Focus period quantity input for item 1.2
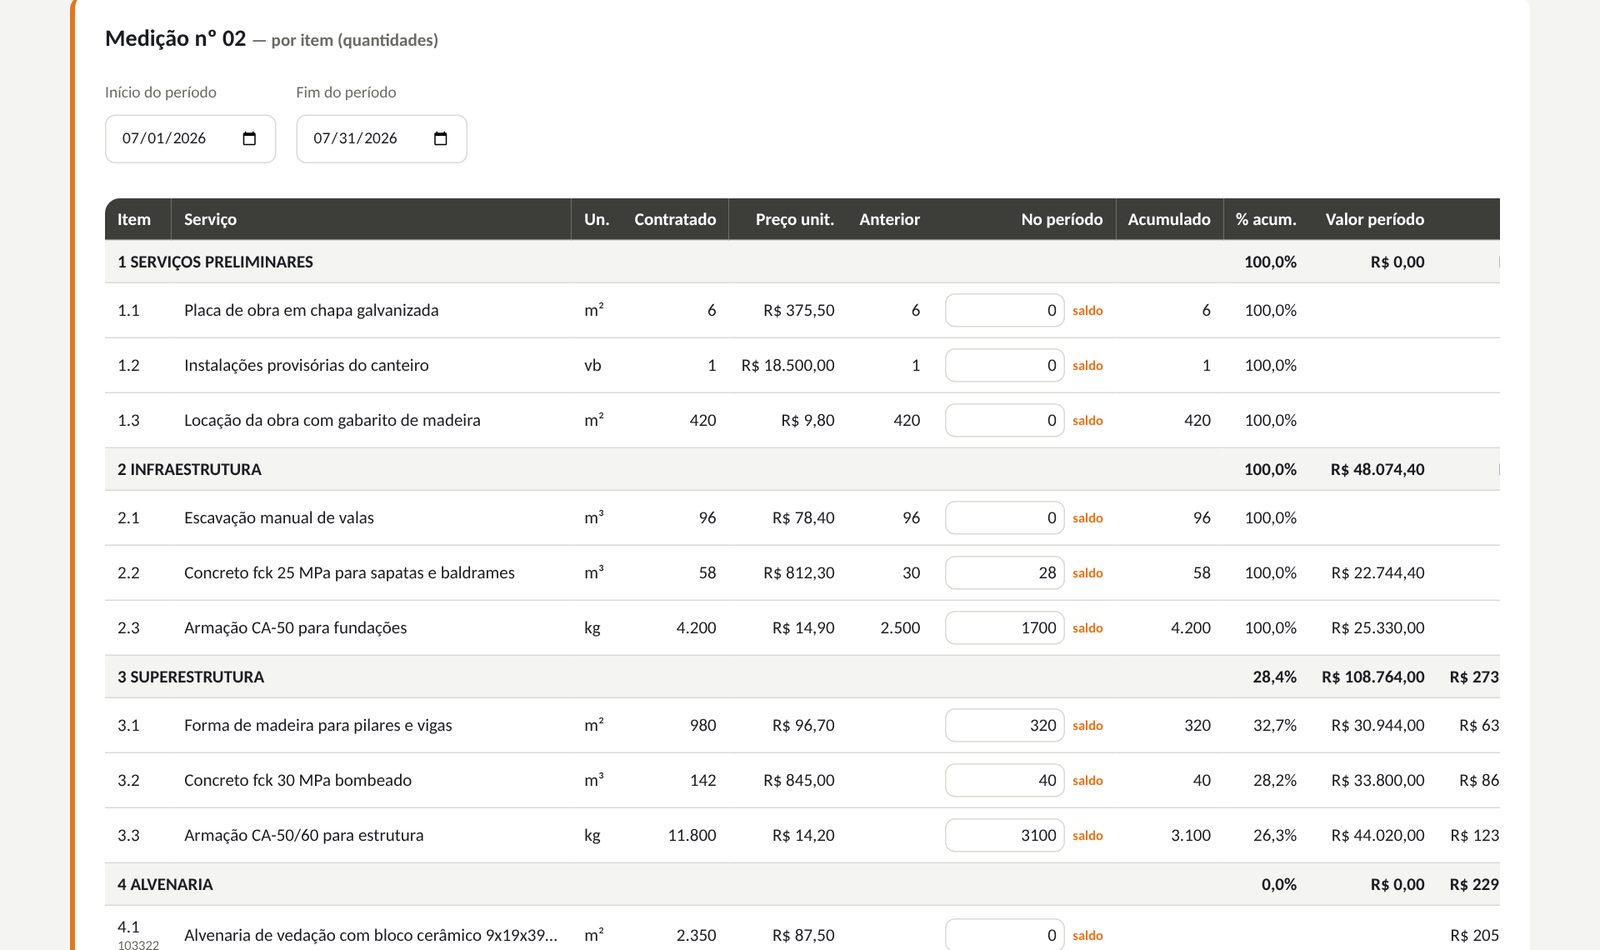 1004,365
